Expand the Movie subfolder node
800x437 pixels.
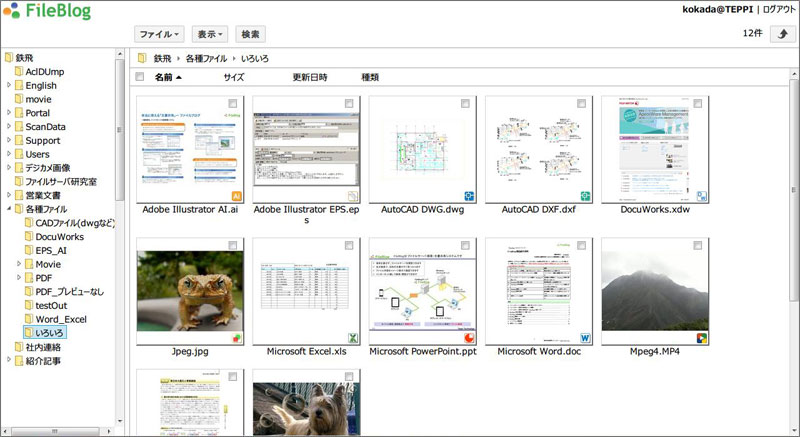pos(19,264)
